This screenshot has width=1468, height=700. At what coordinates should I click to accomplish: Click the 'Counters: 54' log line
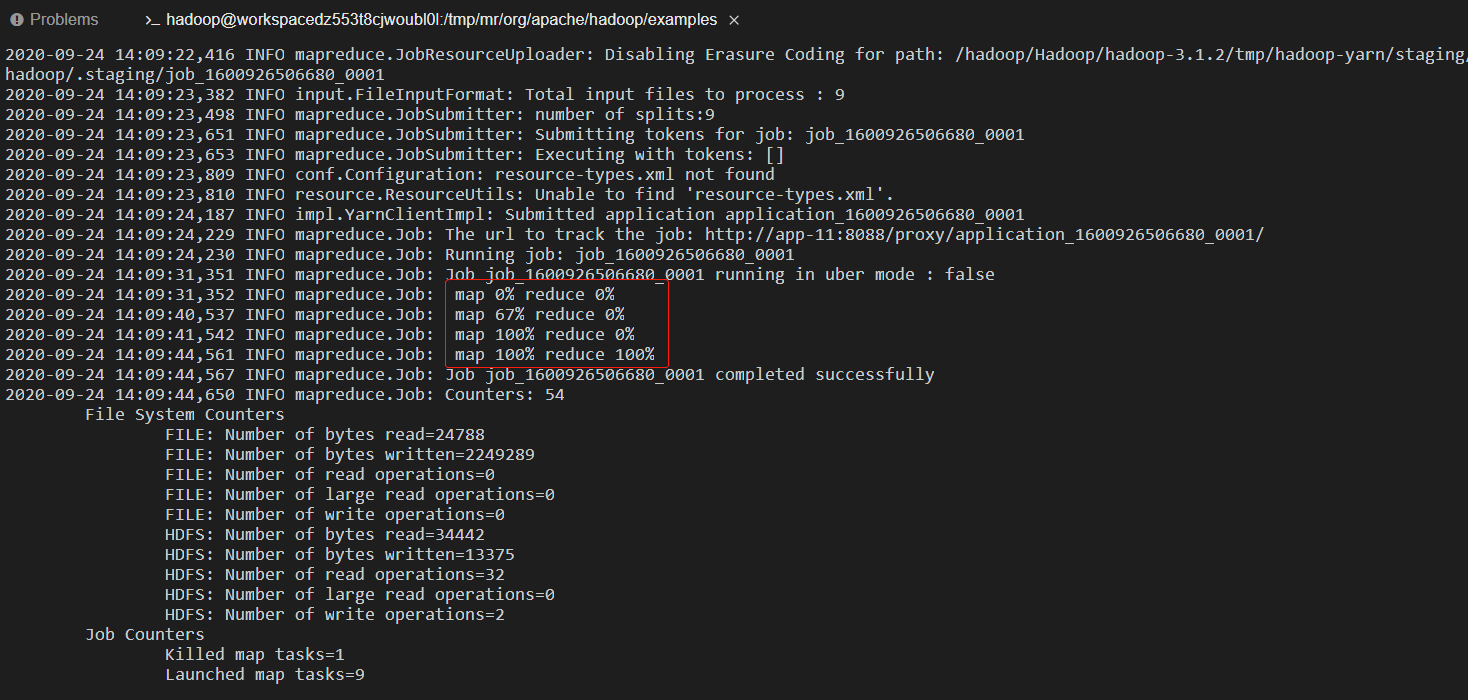point(505,394)
